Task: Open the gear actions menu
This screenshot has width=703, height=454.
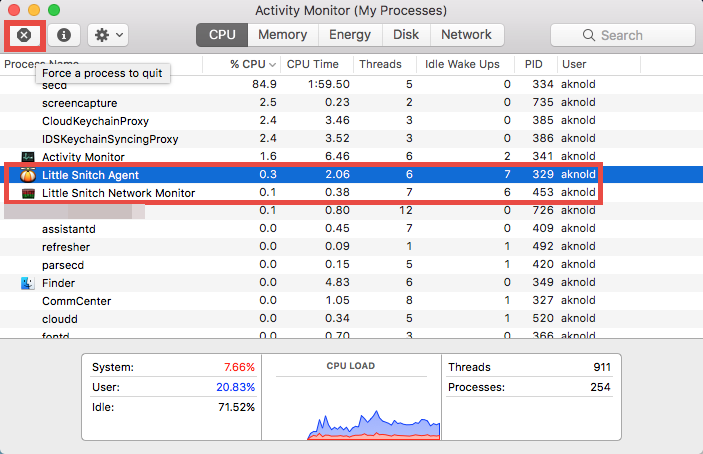Action: click(108, 35)
